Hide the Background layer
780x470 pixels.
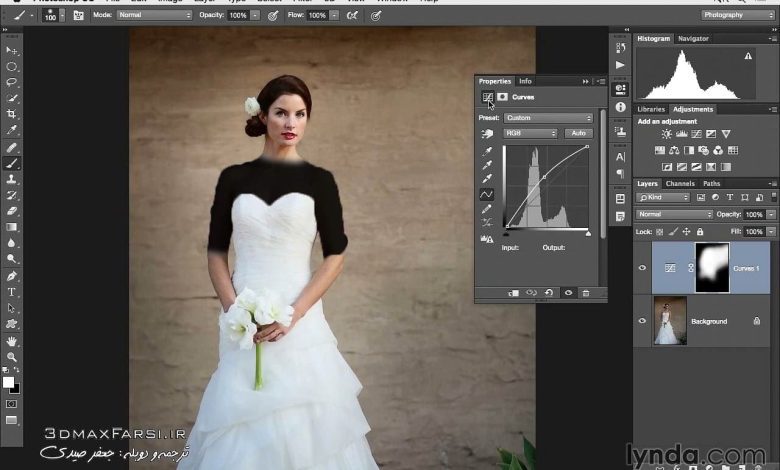click(x=642, y=321)
